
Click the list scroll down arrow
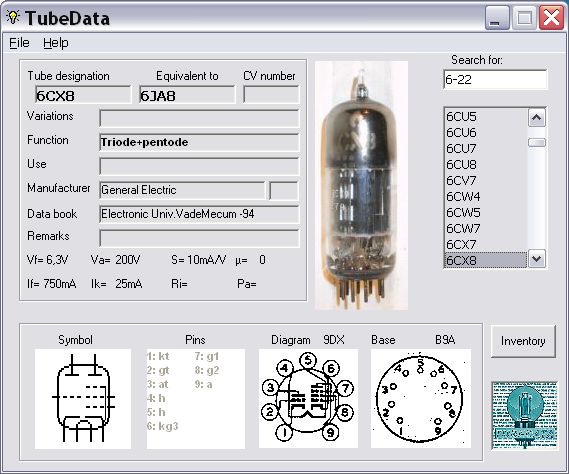[537, 259]
